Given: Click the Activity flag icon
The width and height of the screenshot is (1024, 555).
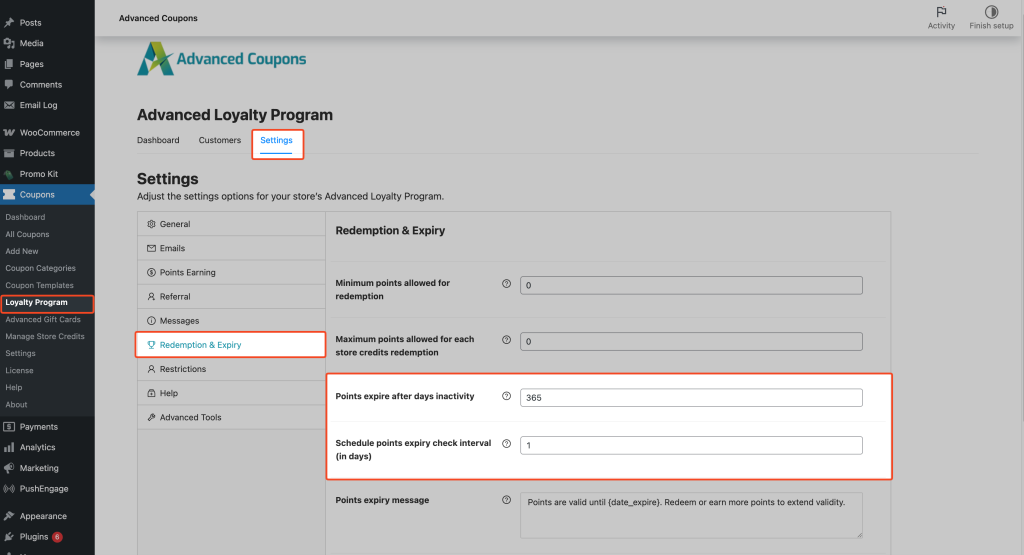Looking at the screenshot, I should click(x=941, y=12).
